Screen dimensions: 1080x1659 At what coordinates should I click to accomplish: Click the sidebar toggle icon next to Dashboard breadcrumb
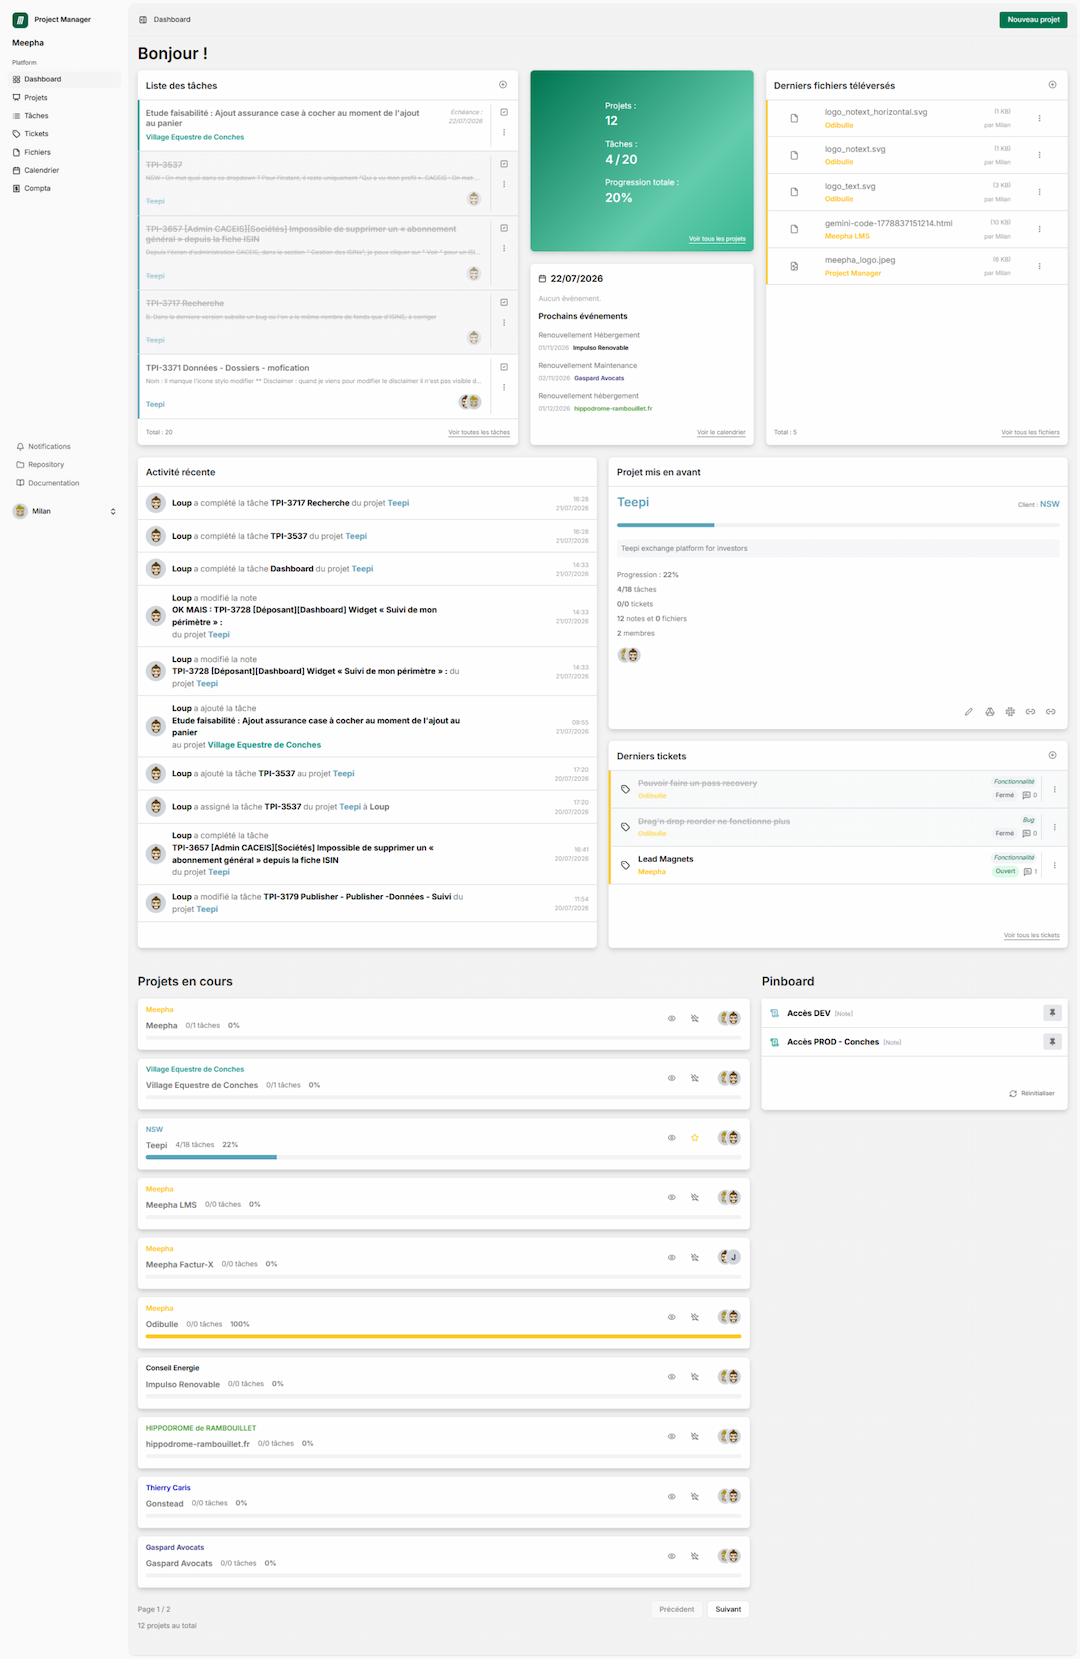click(143, 19)
